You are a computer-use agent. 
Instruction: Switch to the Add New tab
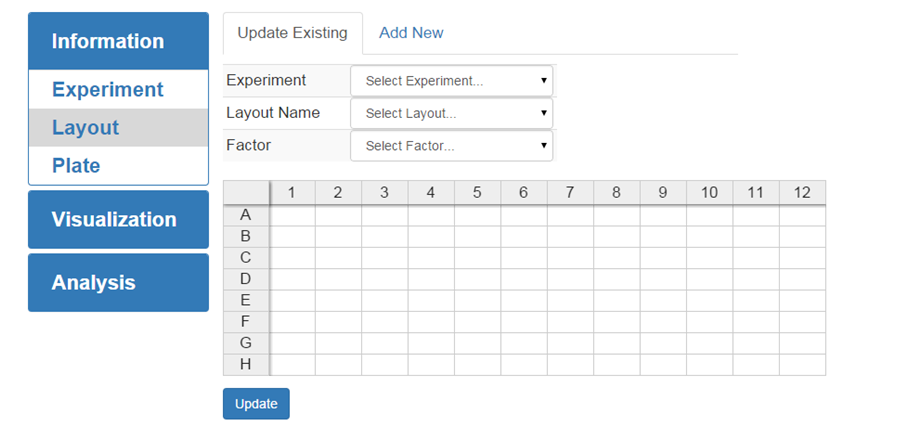411,33
